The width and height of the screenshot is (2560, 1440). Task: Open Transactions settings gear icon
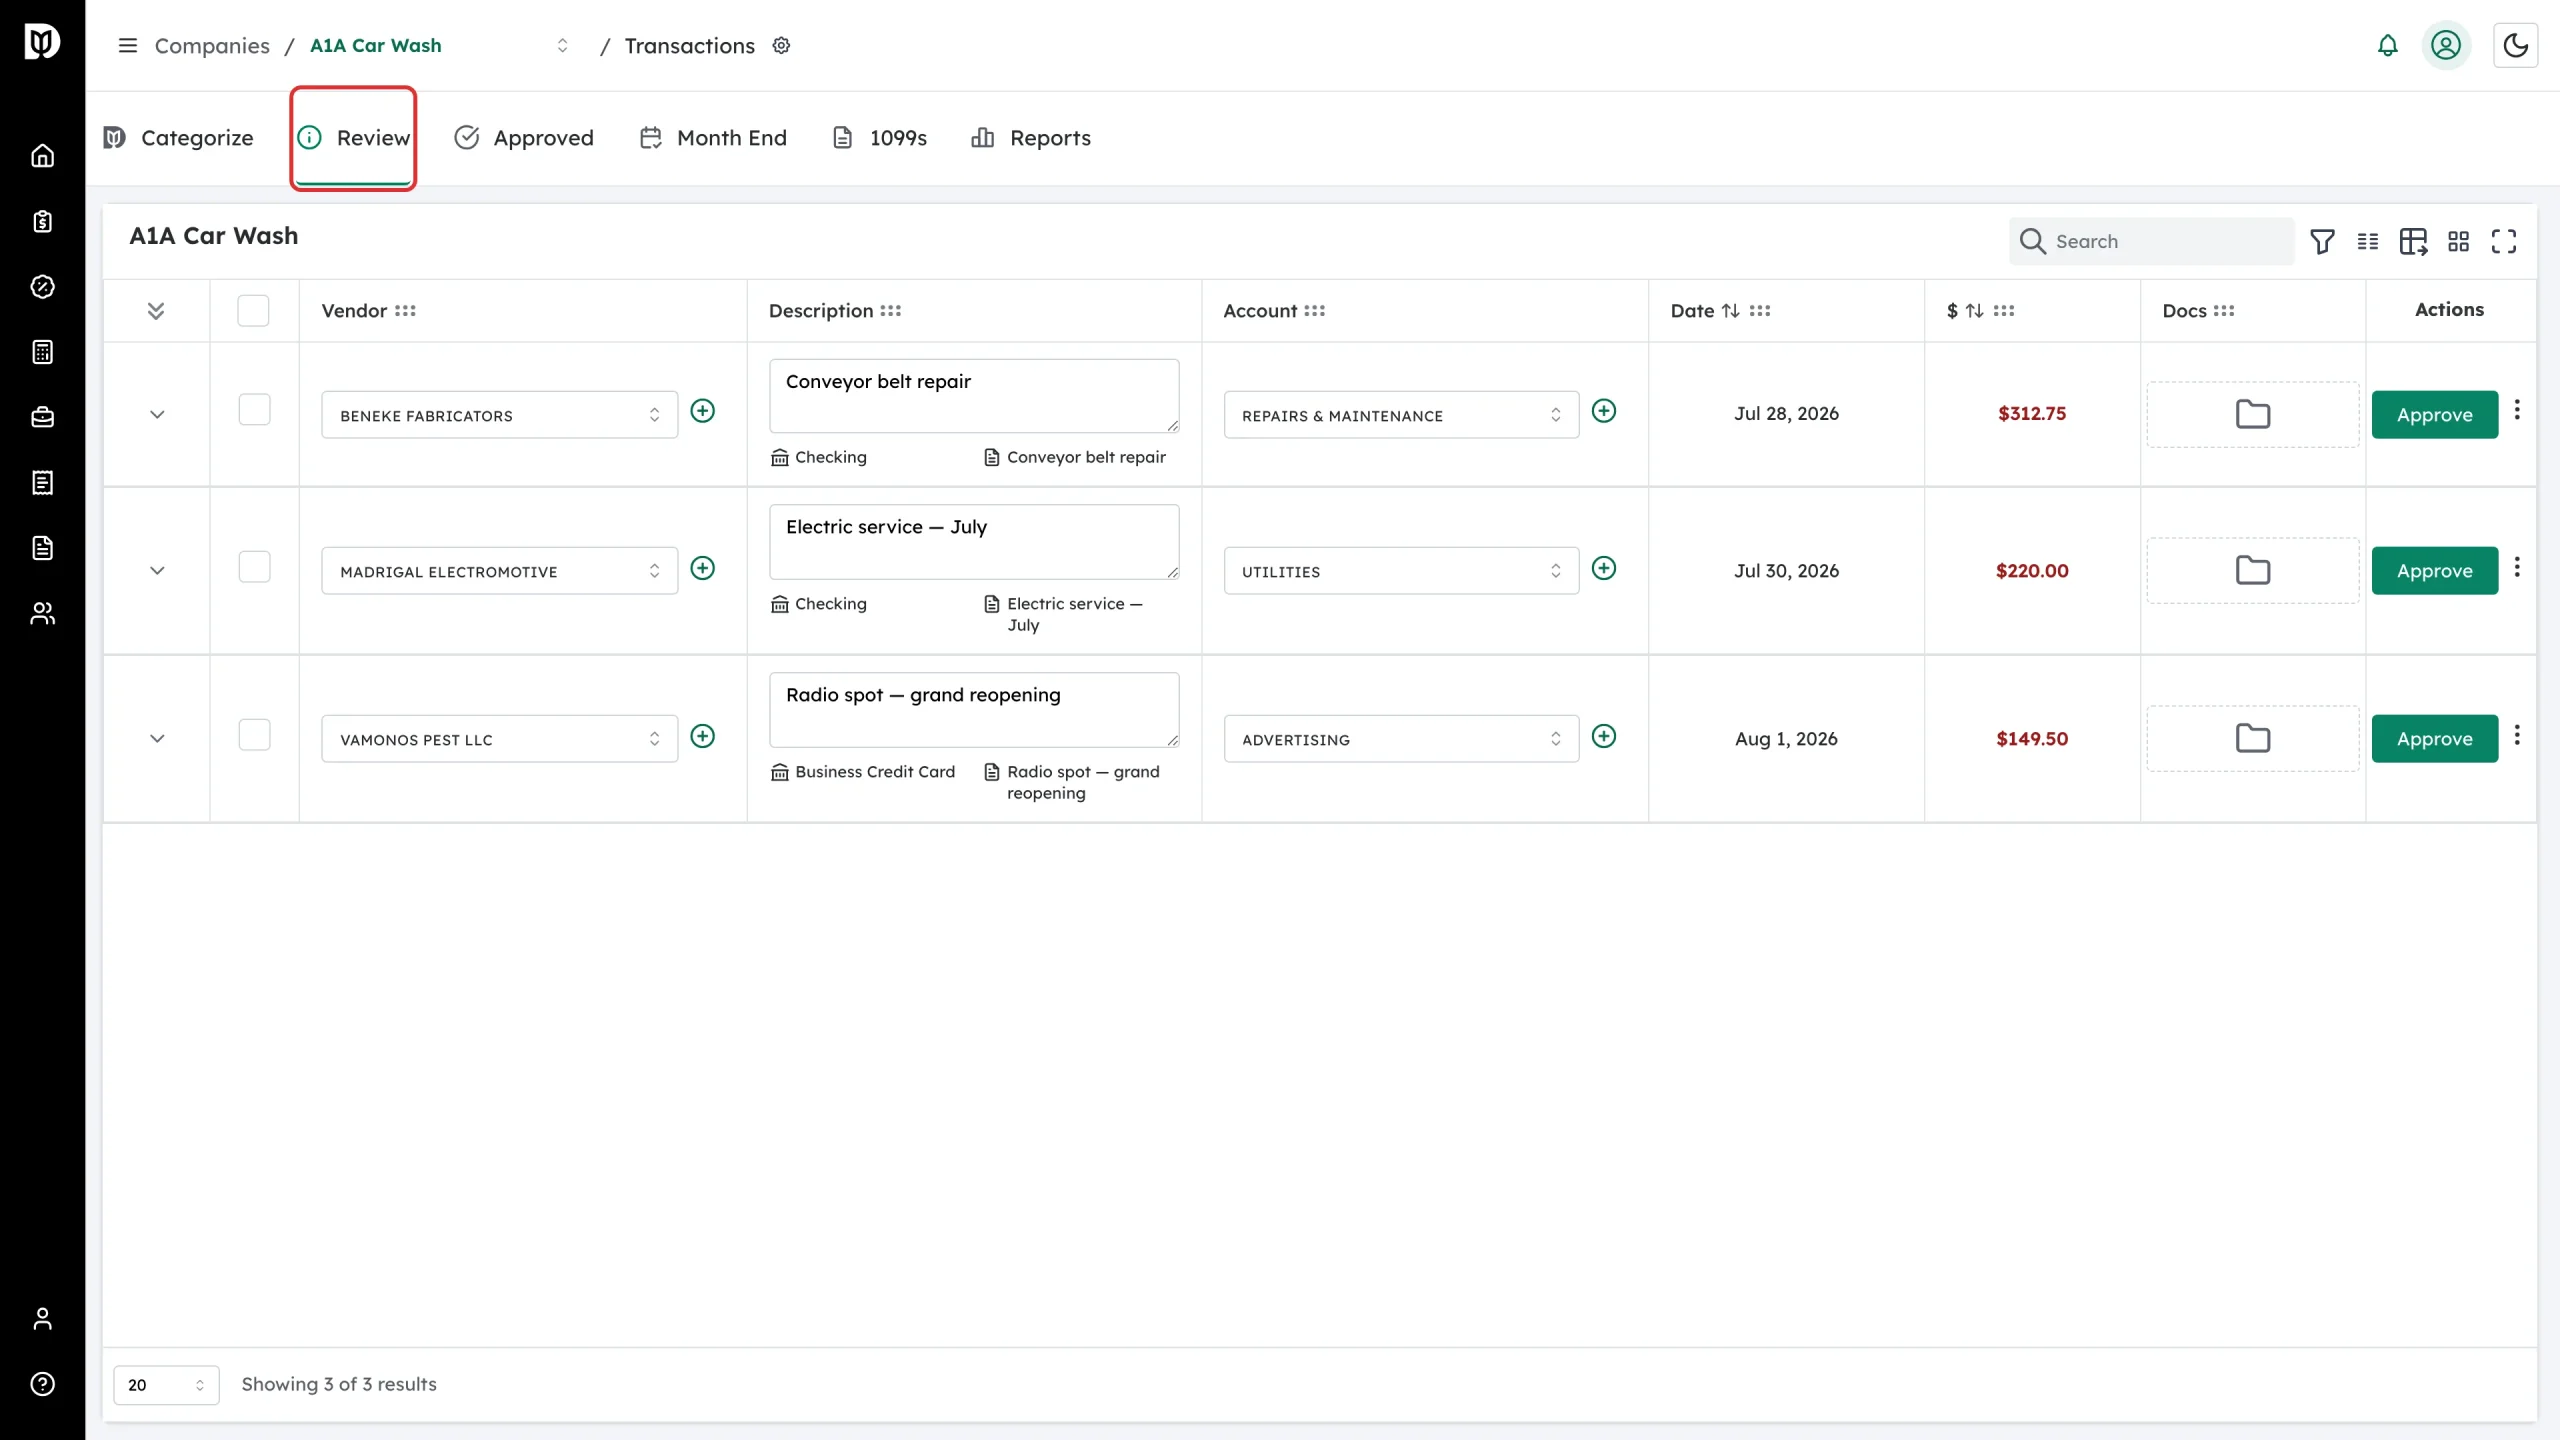tap(781, 46)
